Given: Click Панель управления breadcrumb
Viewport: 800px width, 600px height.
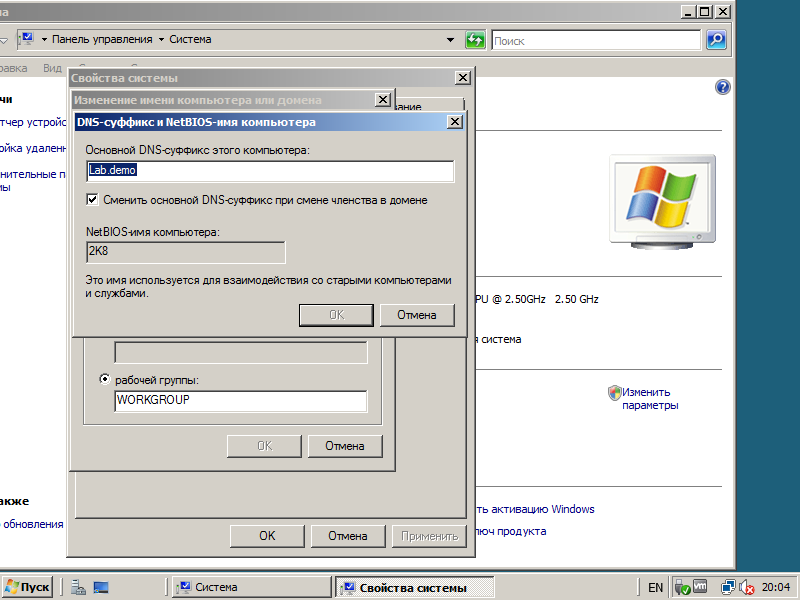Looking at the screenshot, I should pyautogui.click(x=102, y=39).
